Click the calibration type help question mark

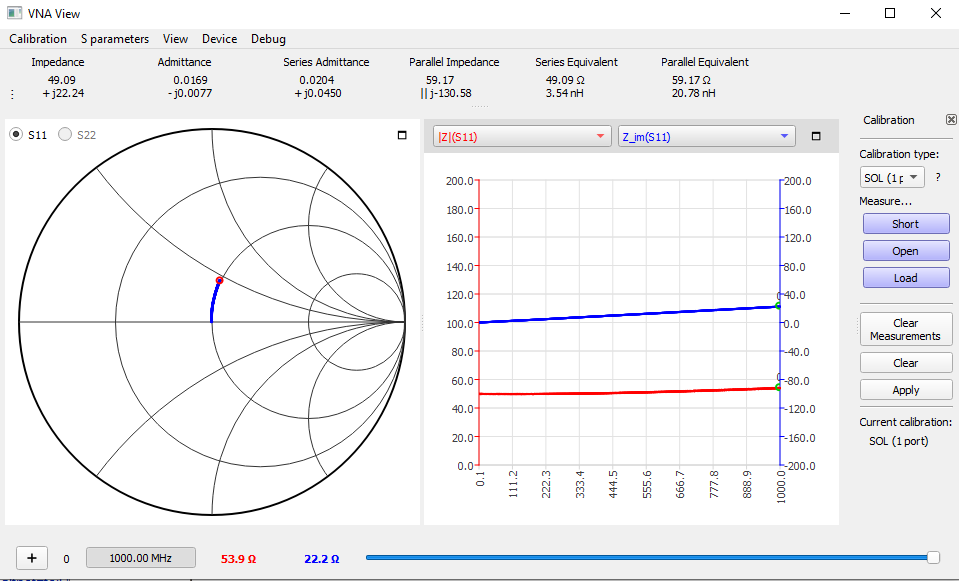[x=938, y=177]
